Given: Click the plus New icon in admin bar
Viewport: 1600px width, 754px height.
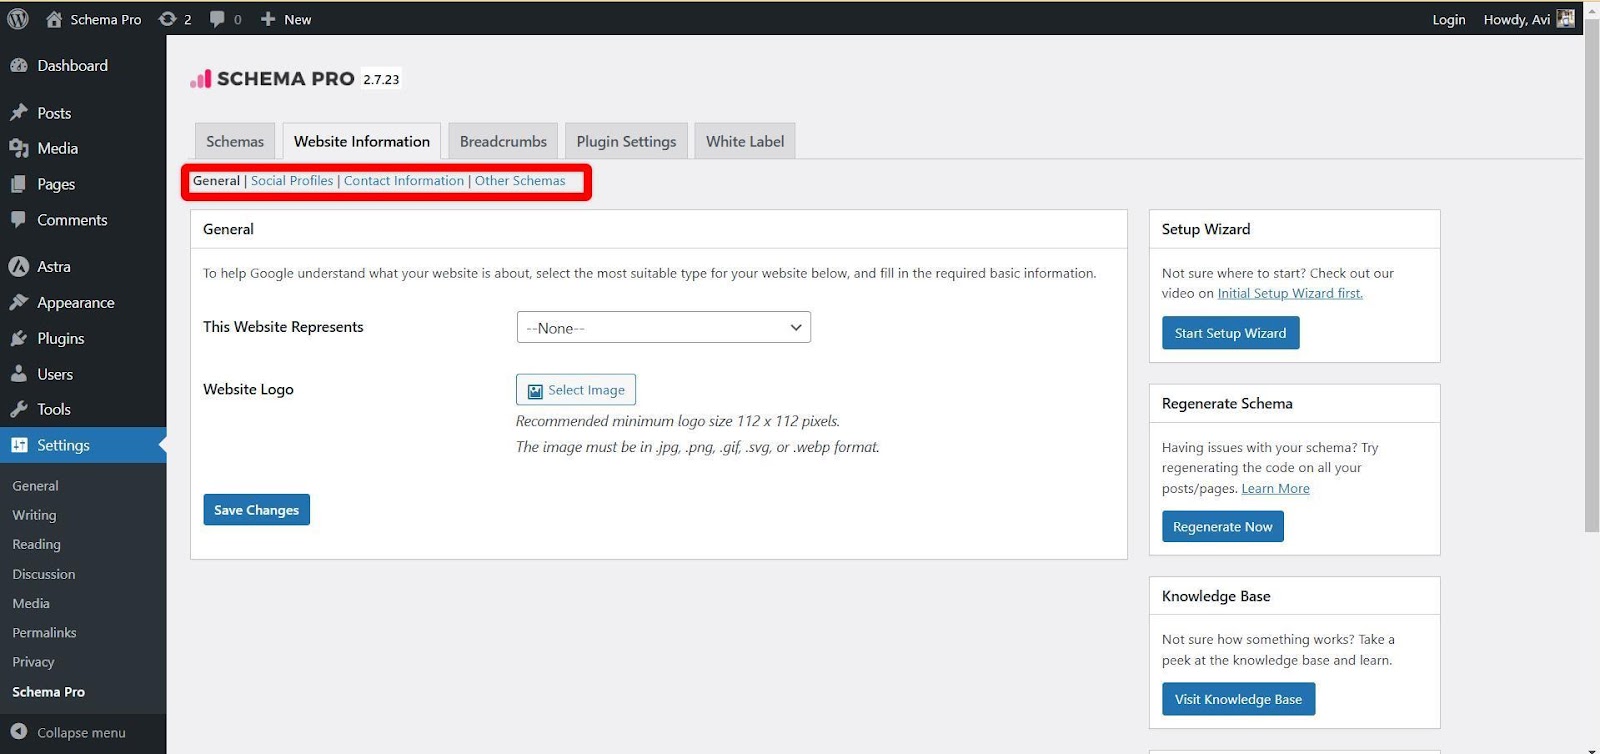Looking at the screenshot, I should coord(268,19).
